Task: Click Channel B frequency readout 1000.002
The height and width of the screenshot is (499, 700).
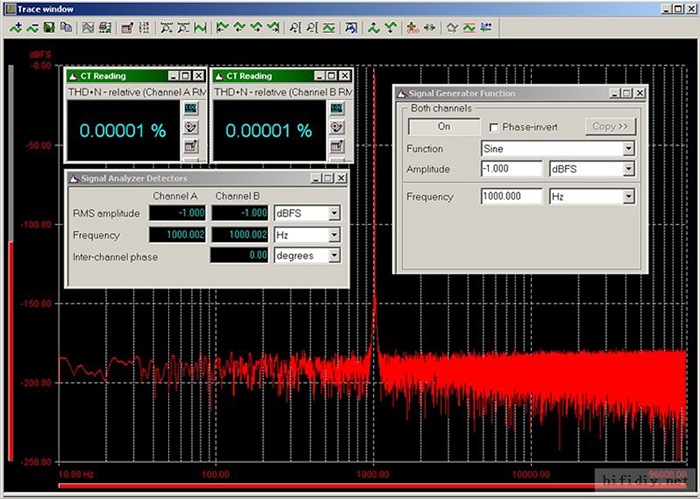Action: pyautogui.click(x=240, y=235)
